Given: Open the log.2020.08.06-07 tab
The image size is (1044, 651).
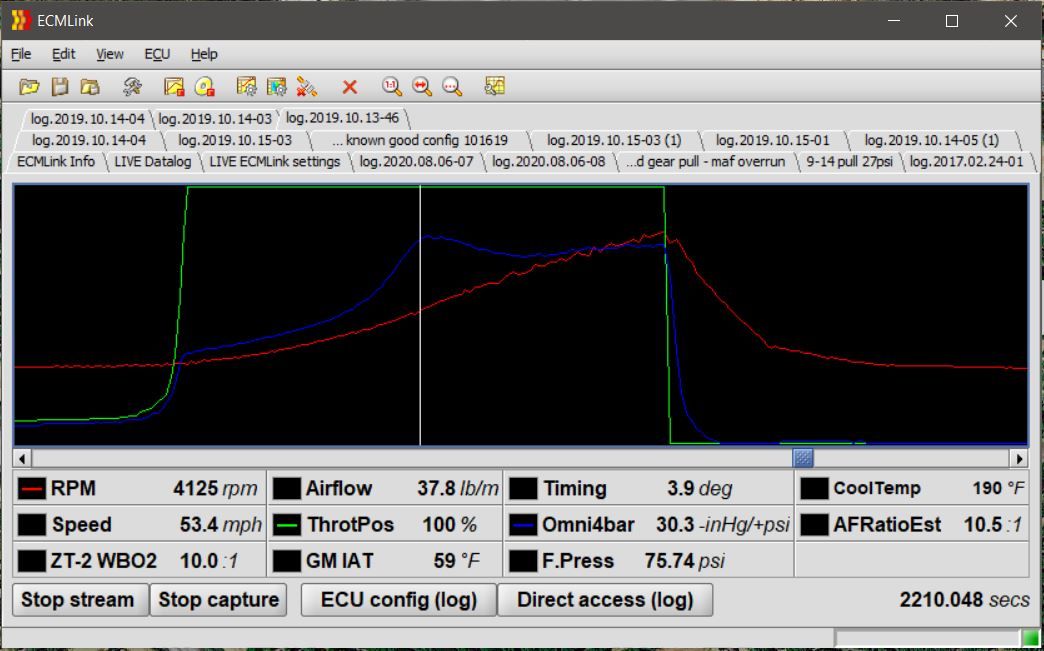Looking at the screenshot, I should click(416, 162).
